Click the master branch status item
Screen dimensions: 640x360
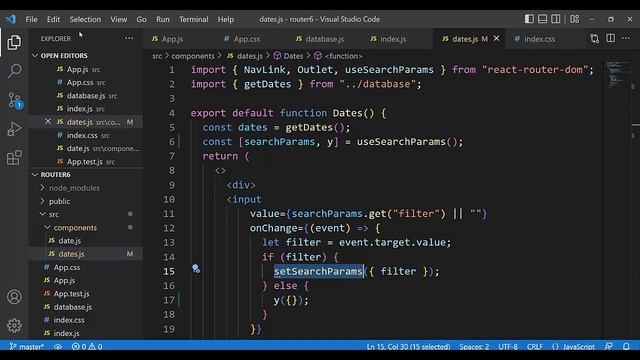click(27, 347)
